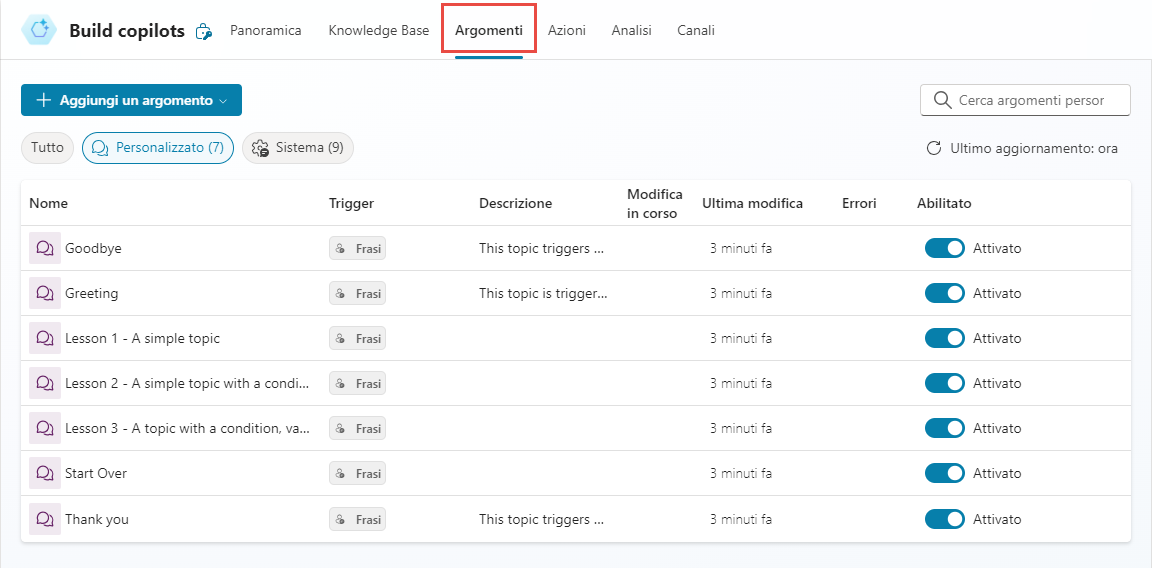Click the Frasi trigger badge for Start Over

coord(357,473)
